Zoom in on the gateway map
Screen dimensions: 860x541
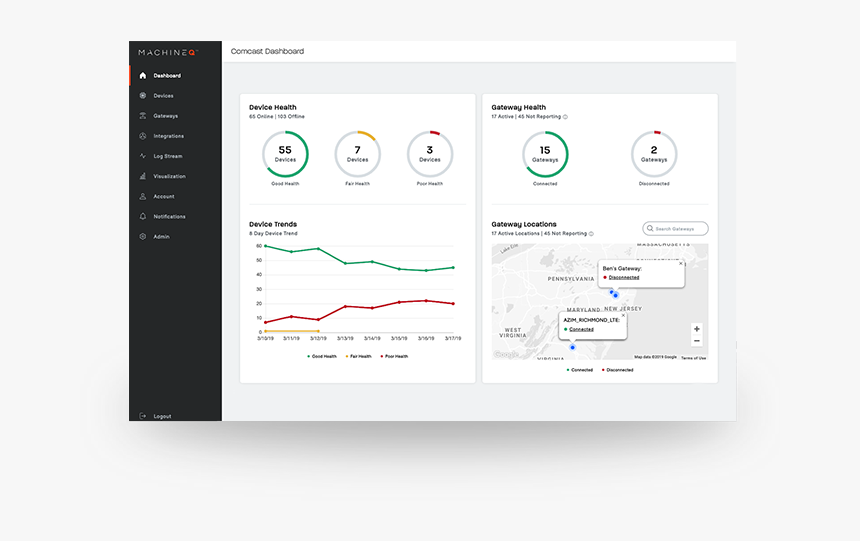pos(697,329)
